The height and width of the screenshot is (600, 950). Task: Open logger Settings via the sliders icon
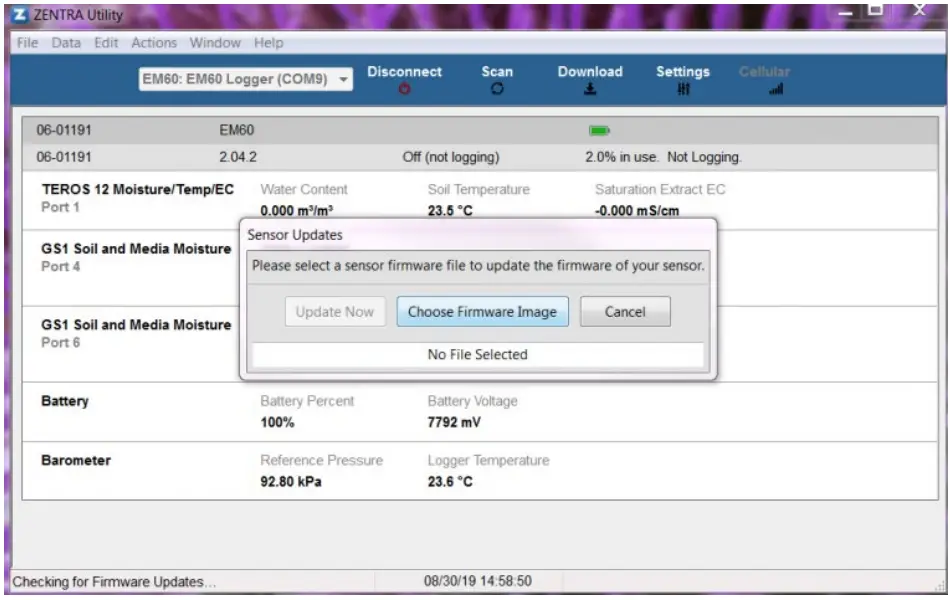point(681,79)
